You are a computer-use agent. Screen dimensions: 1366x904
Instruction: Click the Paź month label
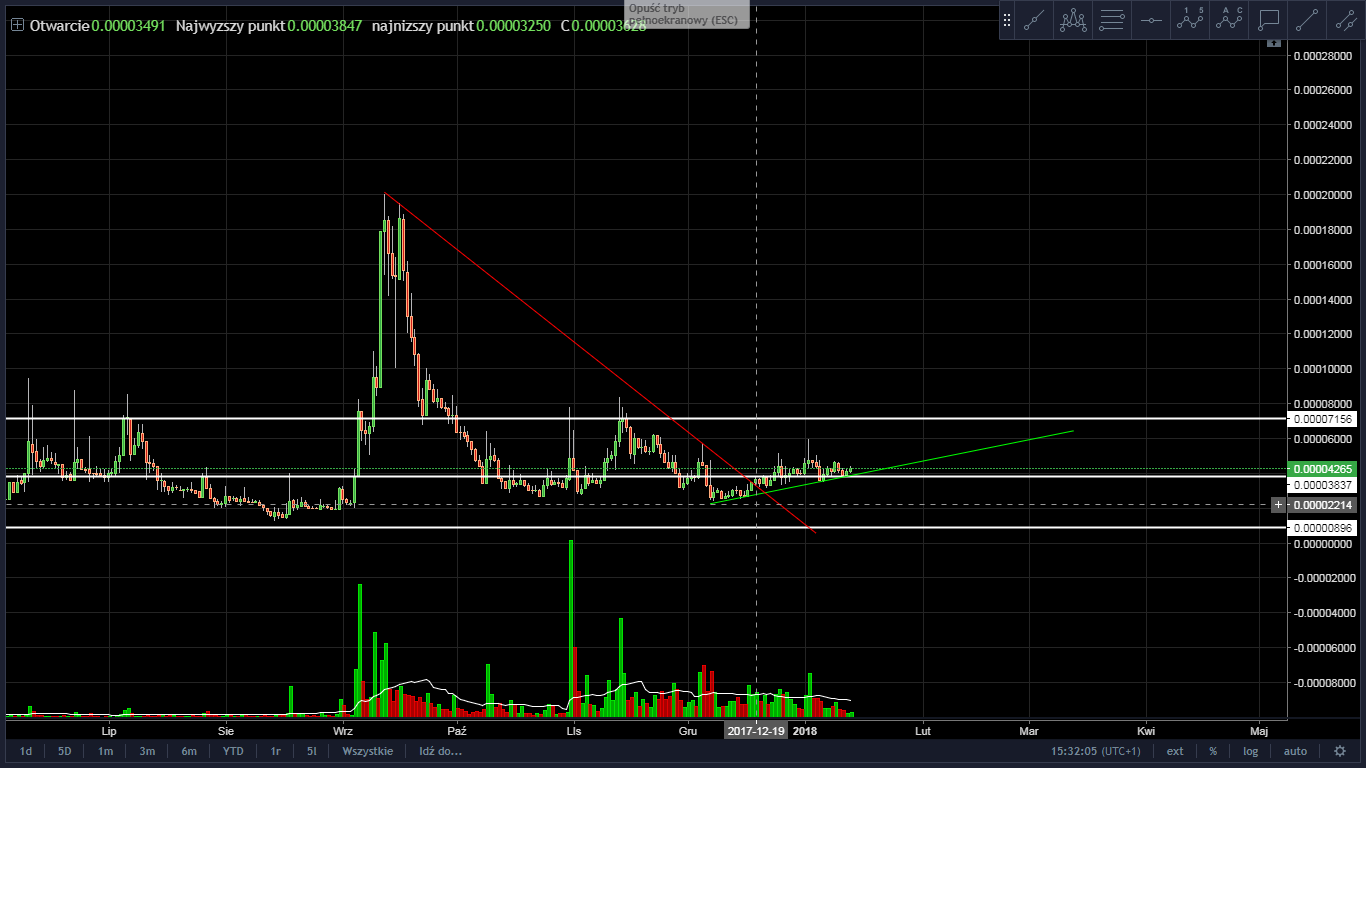[x=457, y=731]
